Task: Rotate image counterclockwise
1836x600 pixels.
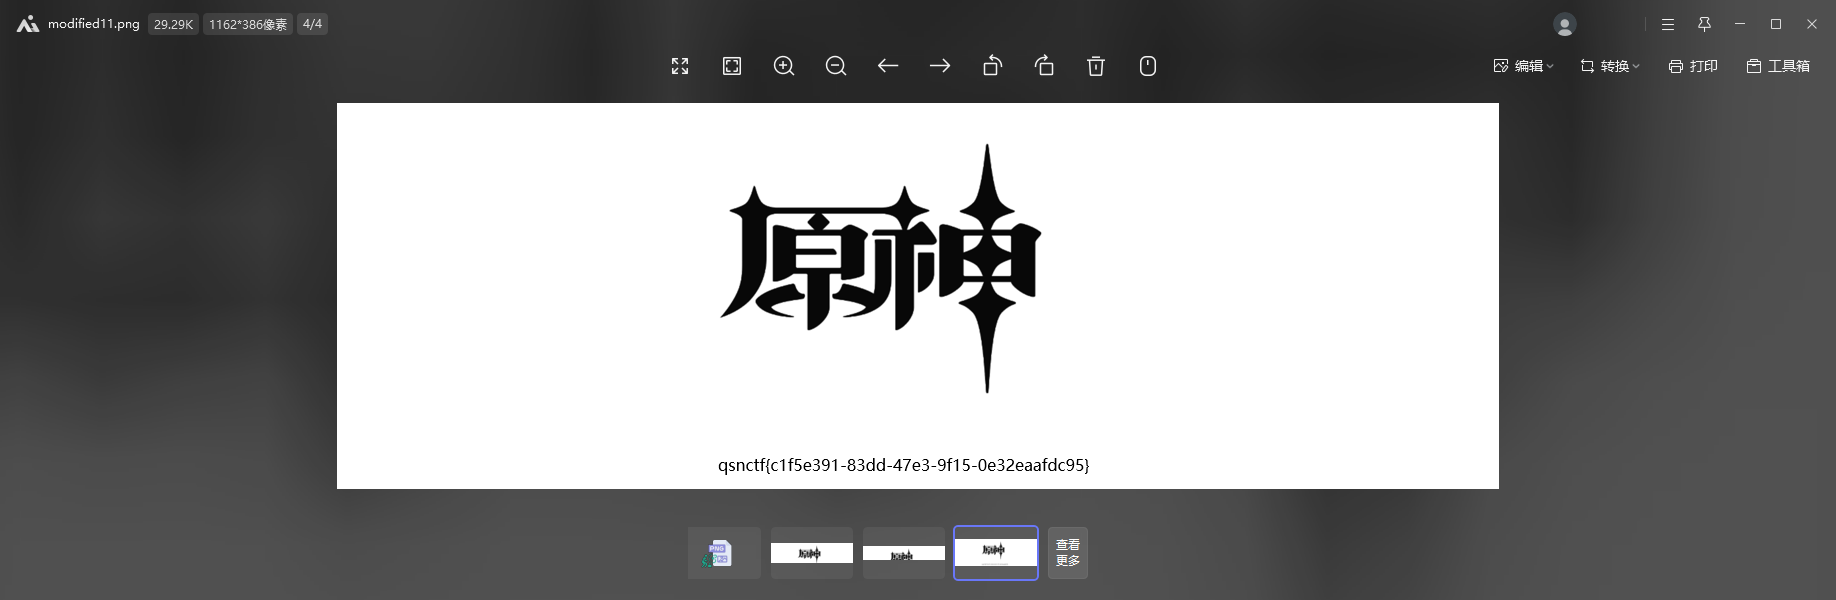Action: tap(992, 66)
